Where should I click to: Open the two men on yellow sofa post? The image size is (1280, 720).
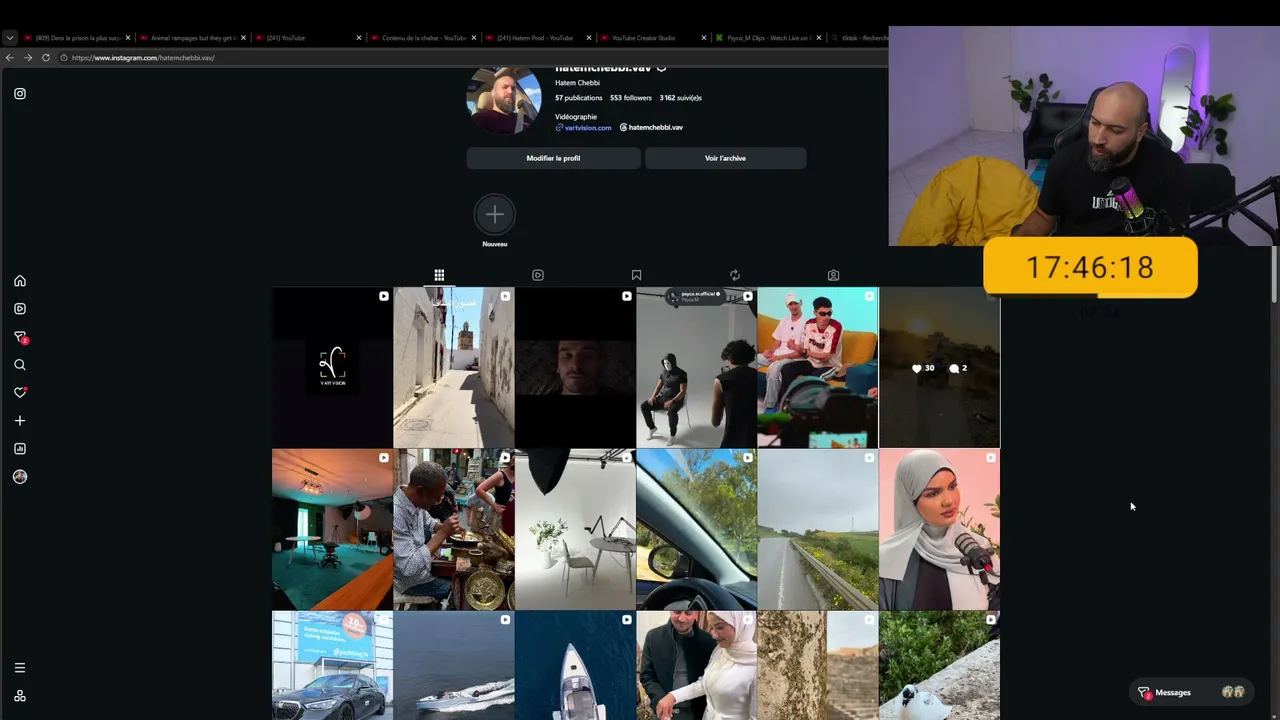click(818, 368)
